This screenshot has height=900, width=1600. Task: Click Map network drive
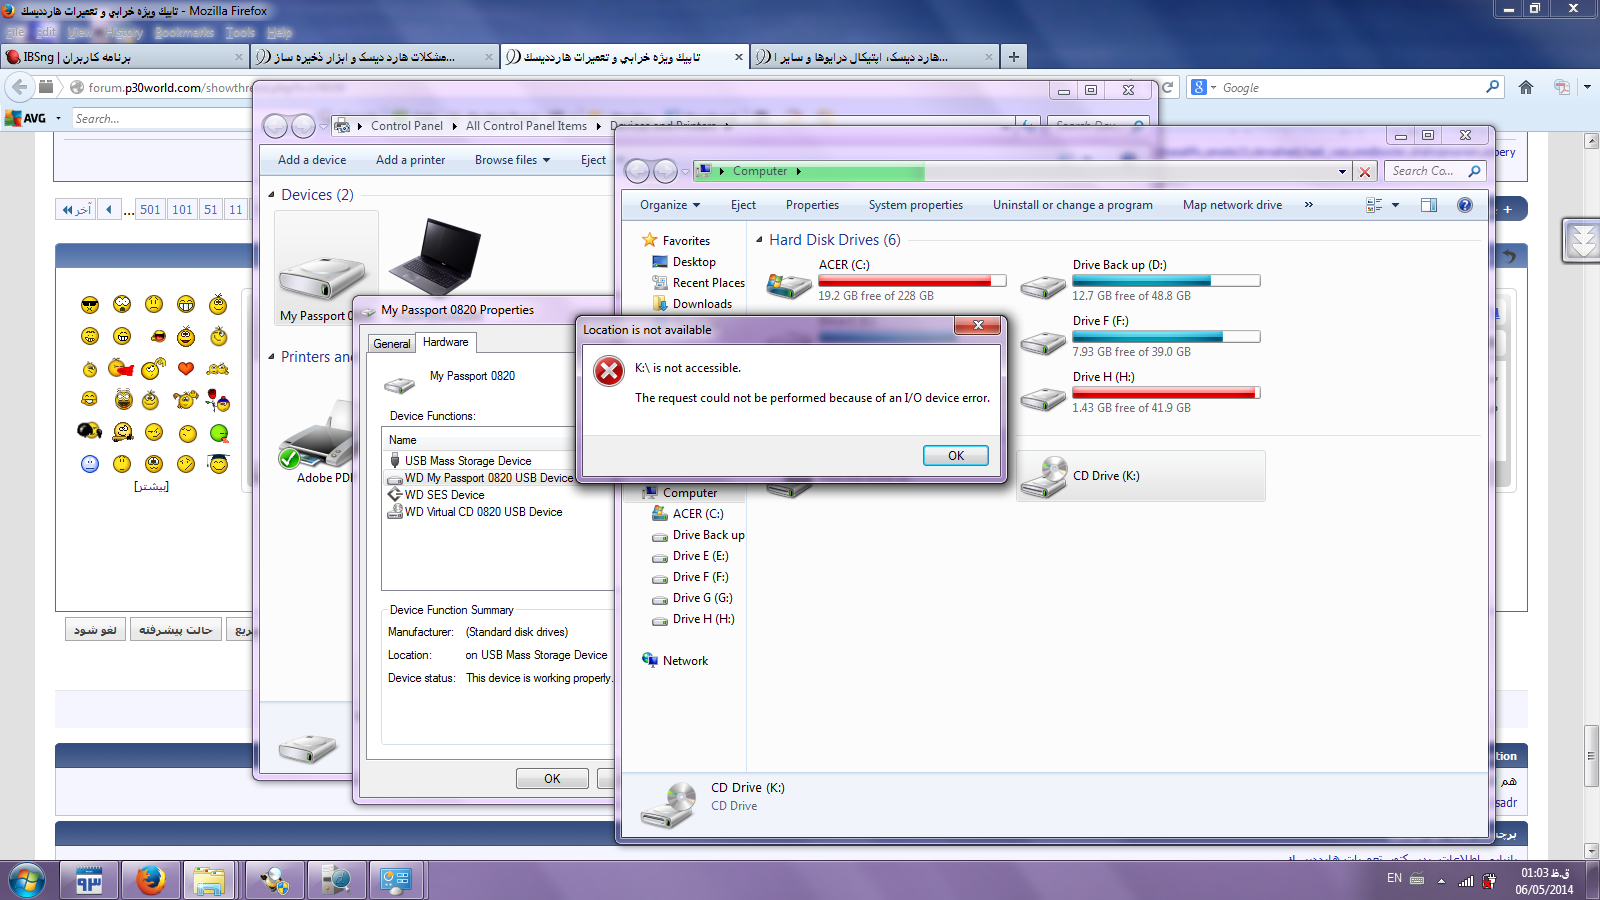coord(1232,205)
